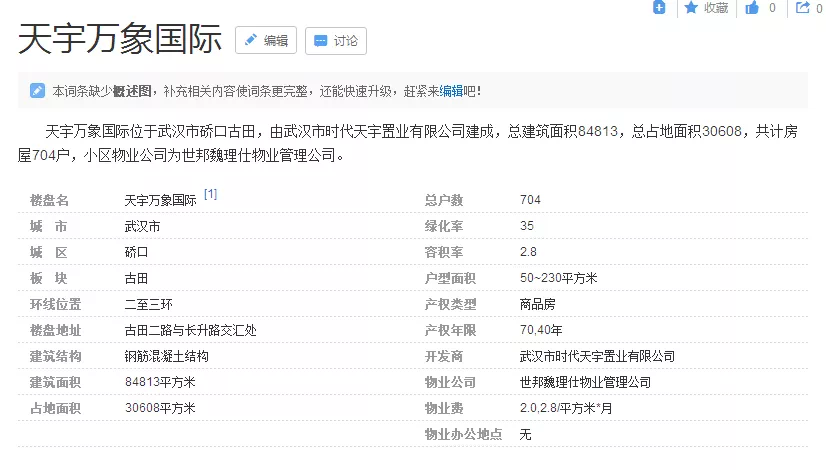Click 70,40年 property term value
This screenshot has width=826, height=470.
541,330
